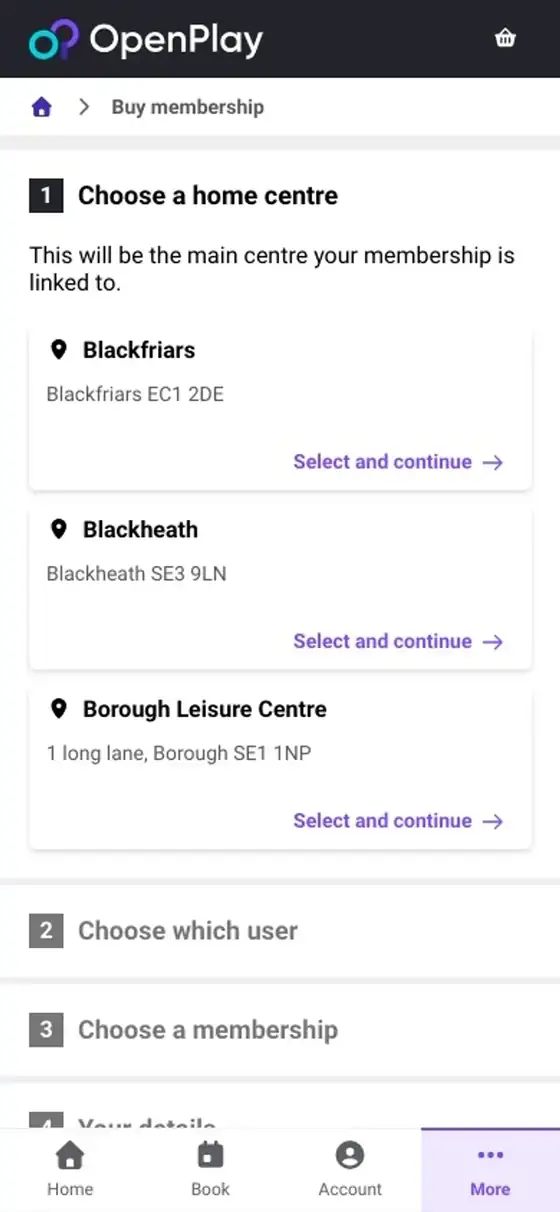Click the breadcrumb chevron separator
The width and height of the screenshot is (560, 1212).
click(x=84, y=107)
